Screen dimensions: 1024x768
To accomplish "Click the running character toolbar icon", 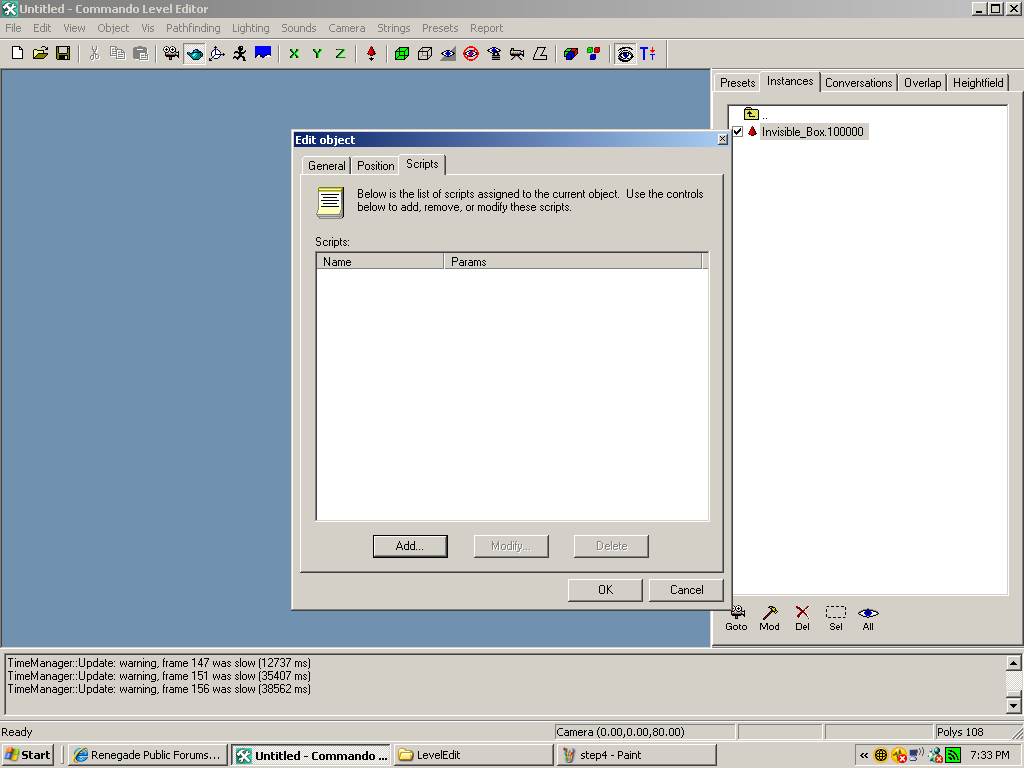I will pyautogui.click(x=240, y=53).
